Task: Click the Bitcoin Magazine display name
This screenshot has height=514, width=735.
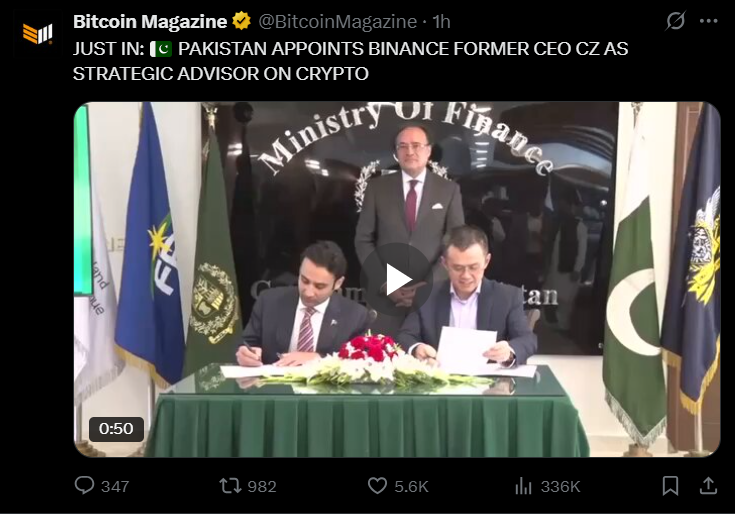Action: click(150, 22)
